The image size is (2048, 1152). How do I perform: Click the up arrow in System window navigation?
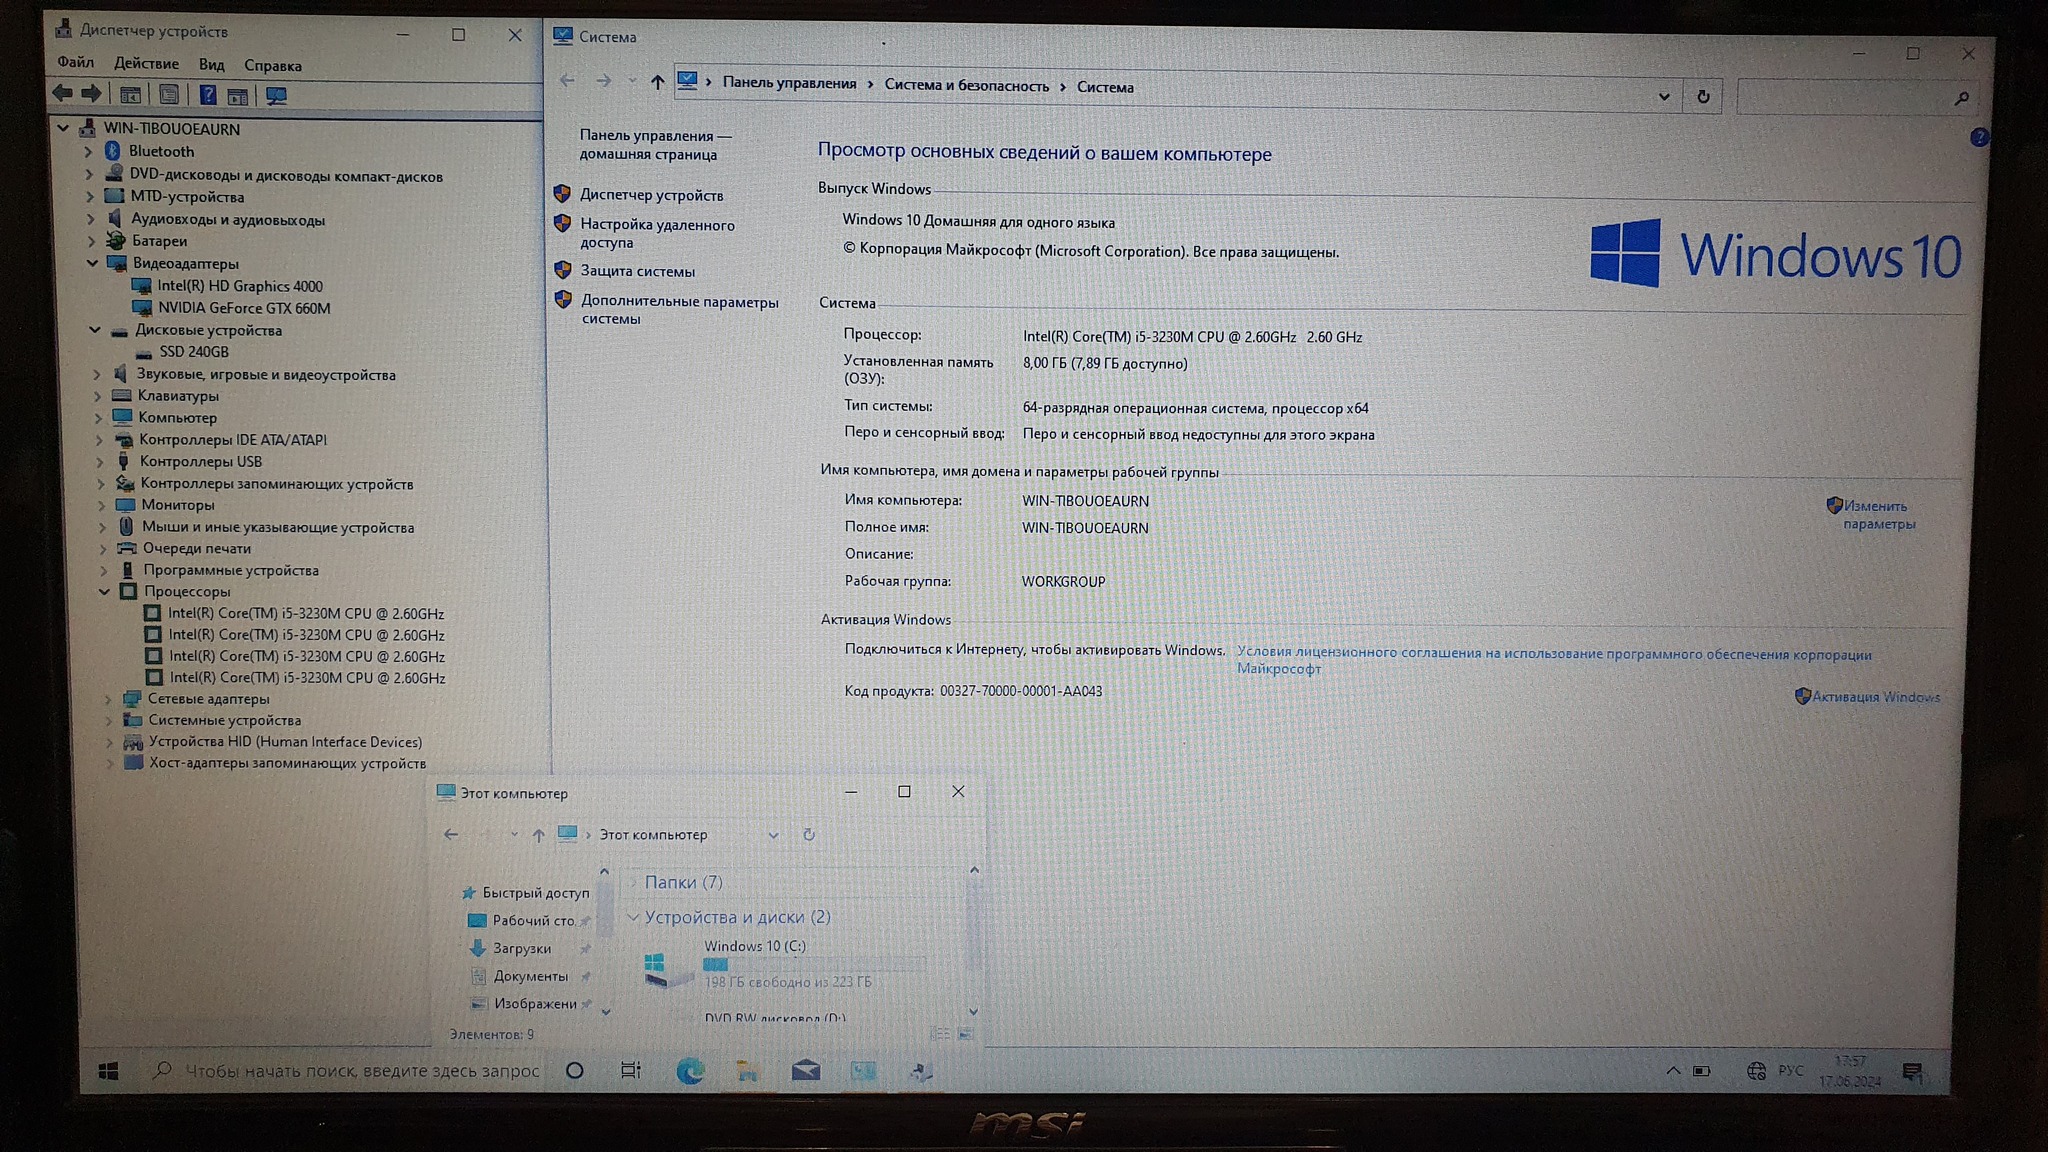[x=657, y=83]
